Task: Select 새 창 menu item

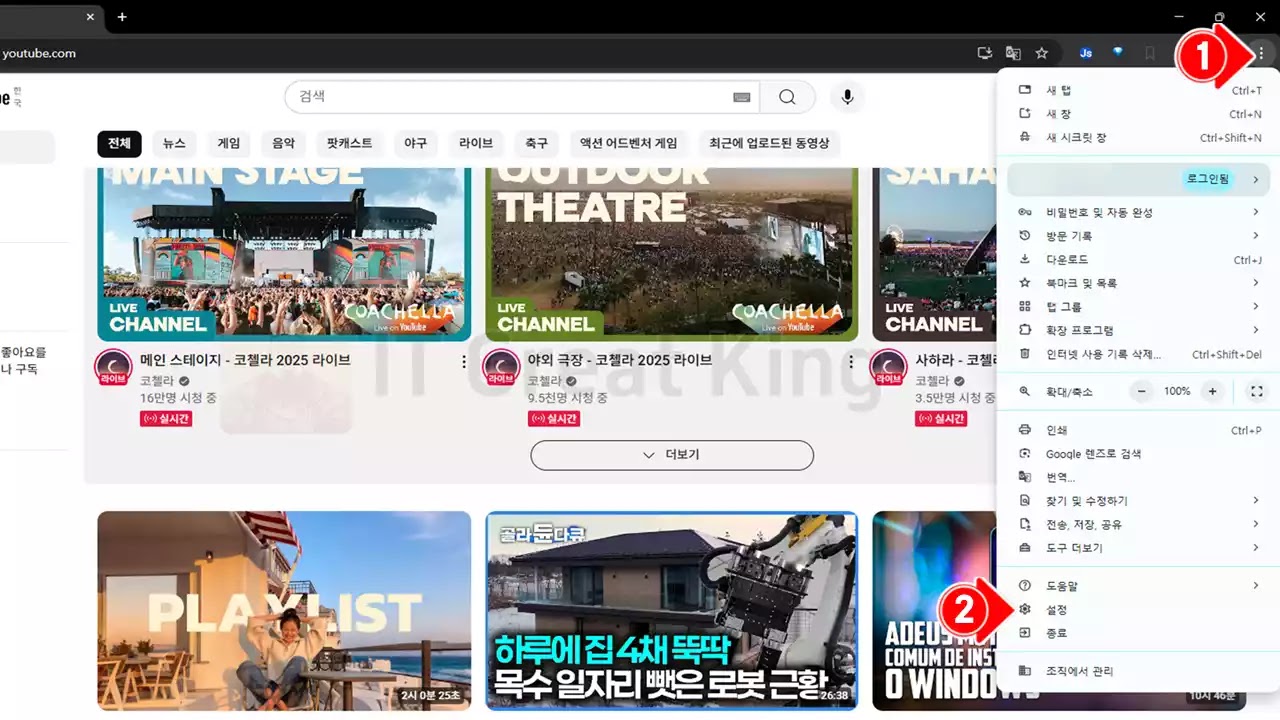Action: [x=1139, y=114]
